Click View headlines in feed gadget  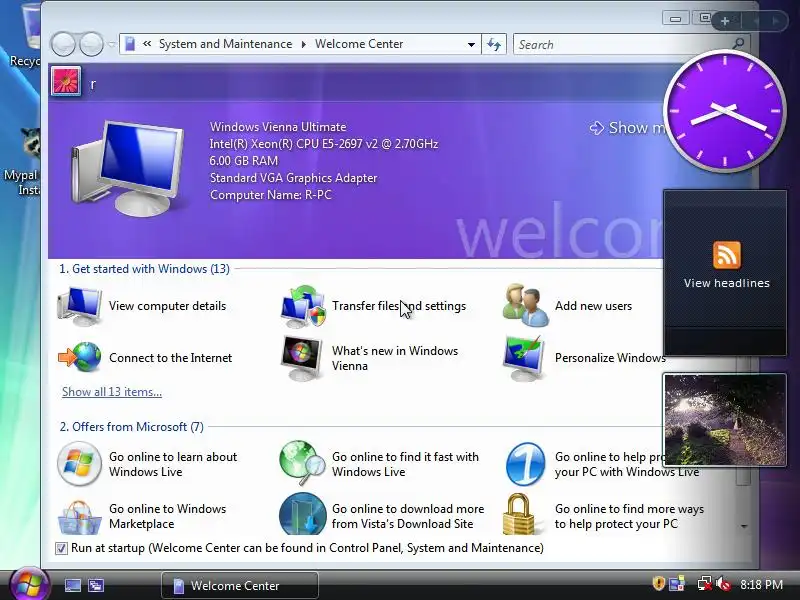(727, 283)
